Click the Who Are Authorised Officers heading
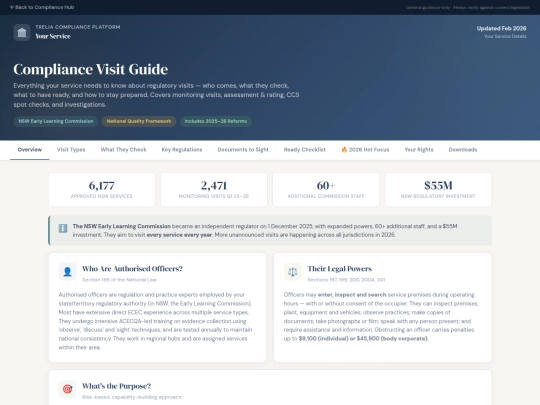The image size is (540, 405). (x=132, y=269)
